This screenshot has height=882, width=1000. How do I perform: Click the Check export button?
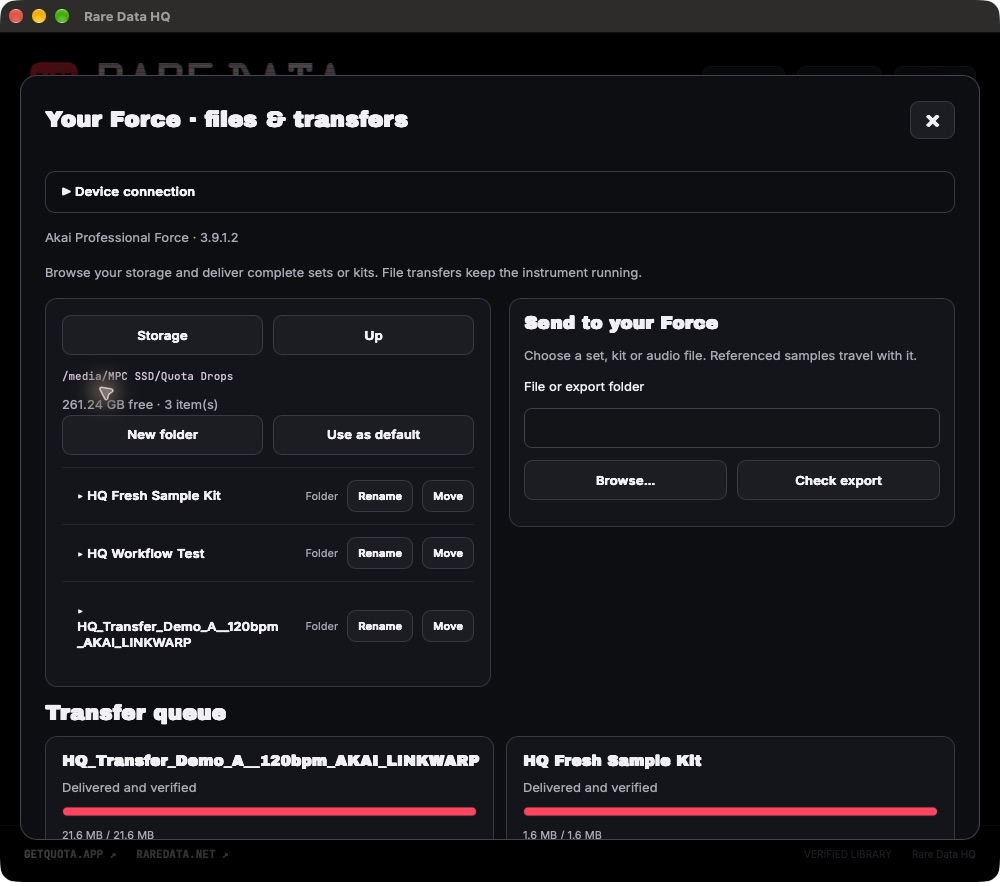[838, 480]
